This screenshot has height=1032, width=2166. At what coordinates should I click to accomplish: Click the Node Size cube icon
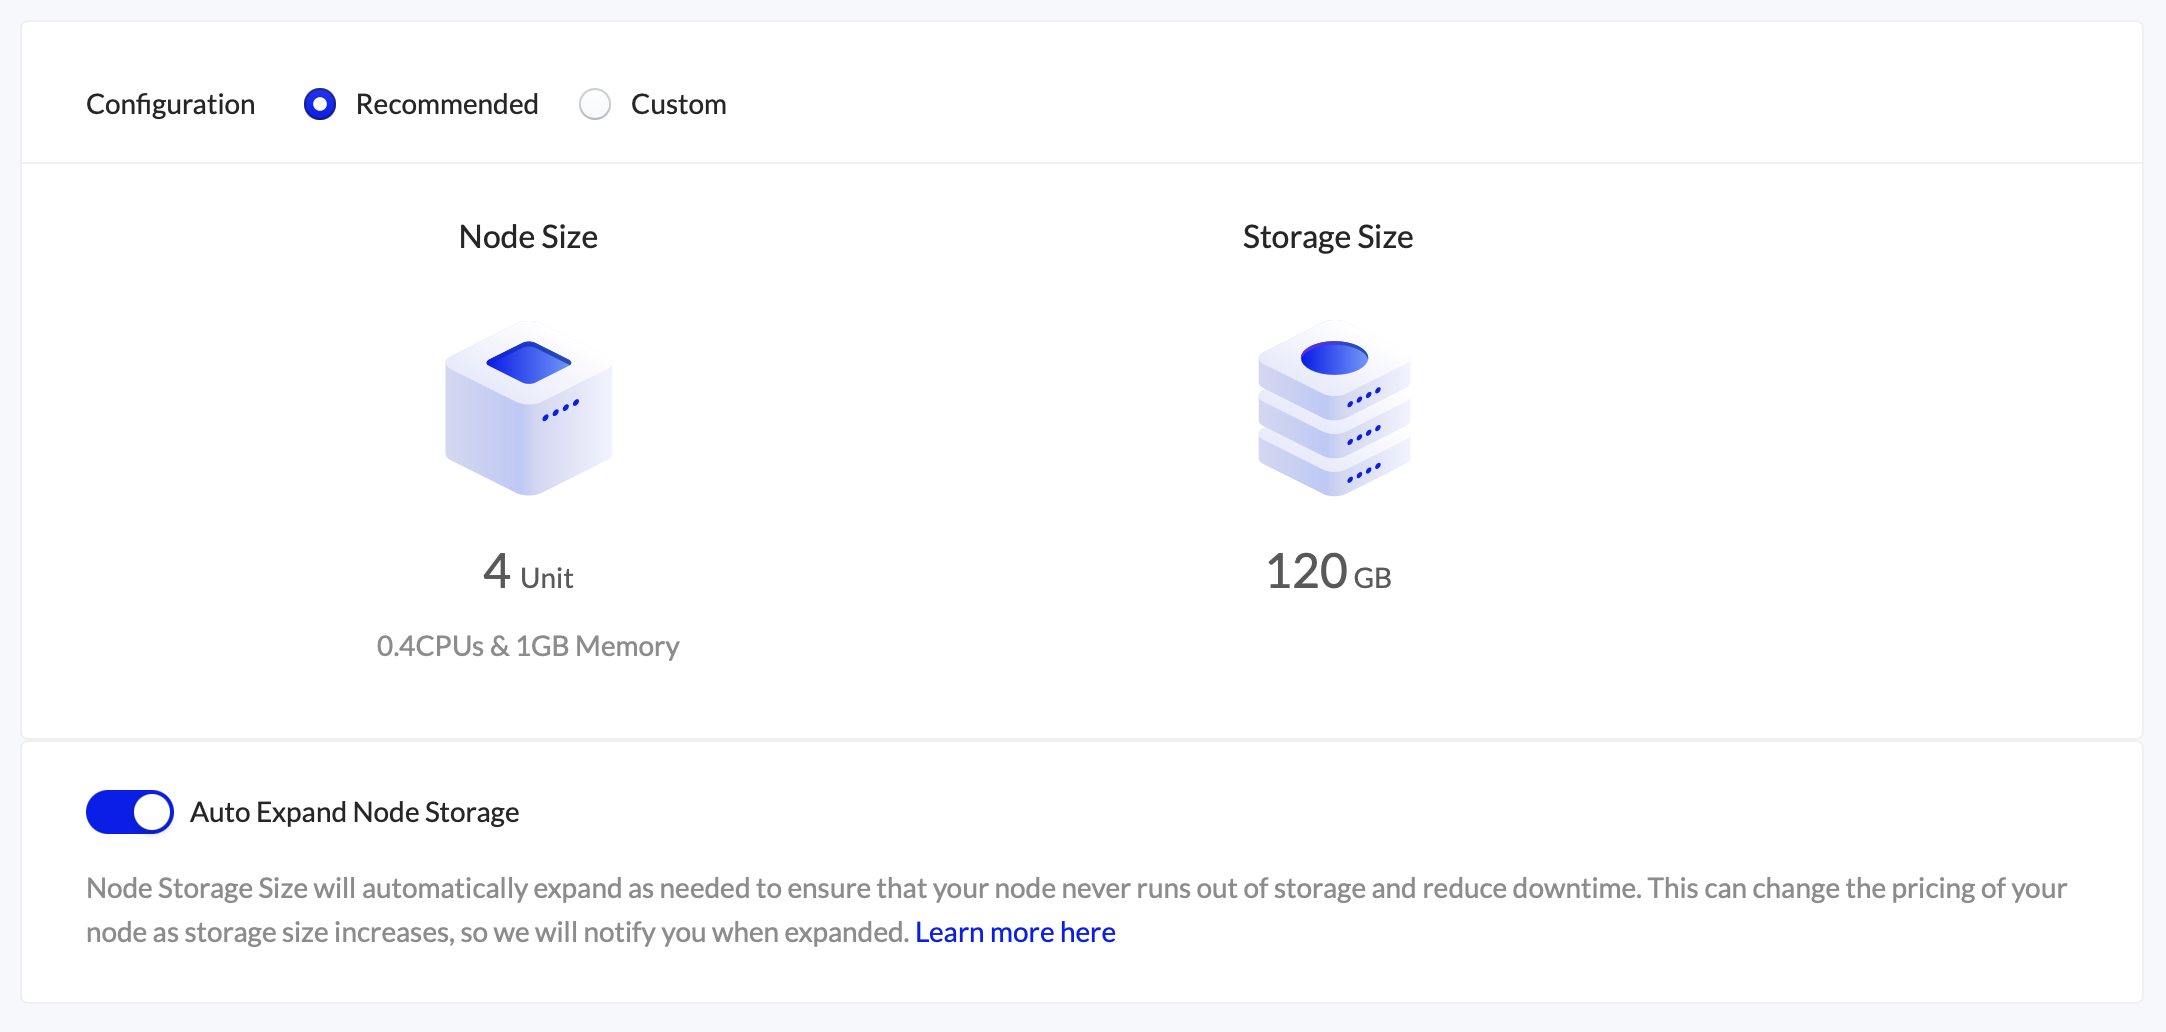click(528, 410)
